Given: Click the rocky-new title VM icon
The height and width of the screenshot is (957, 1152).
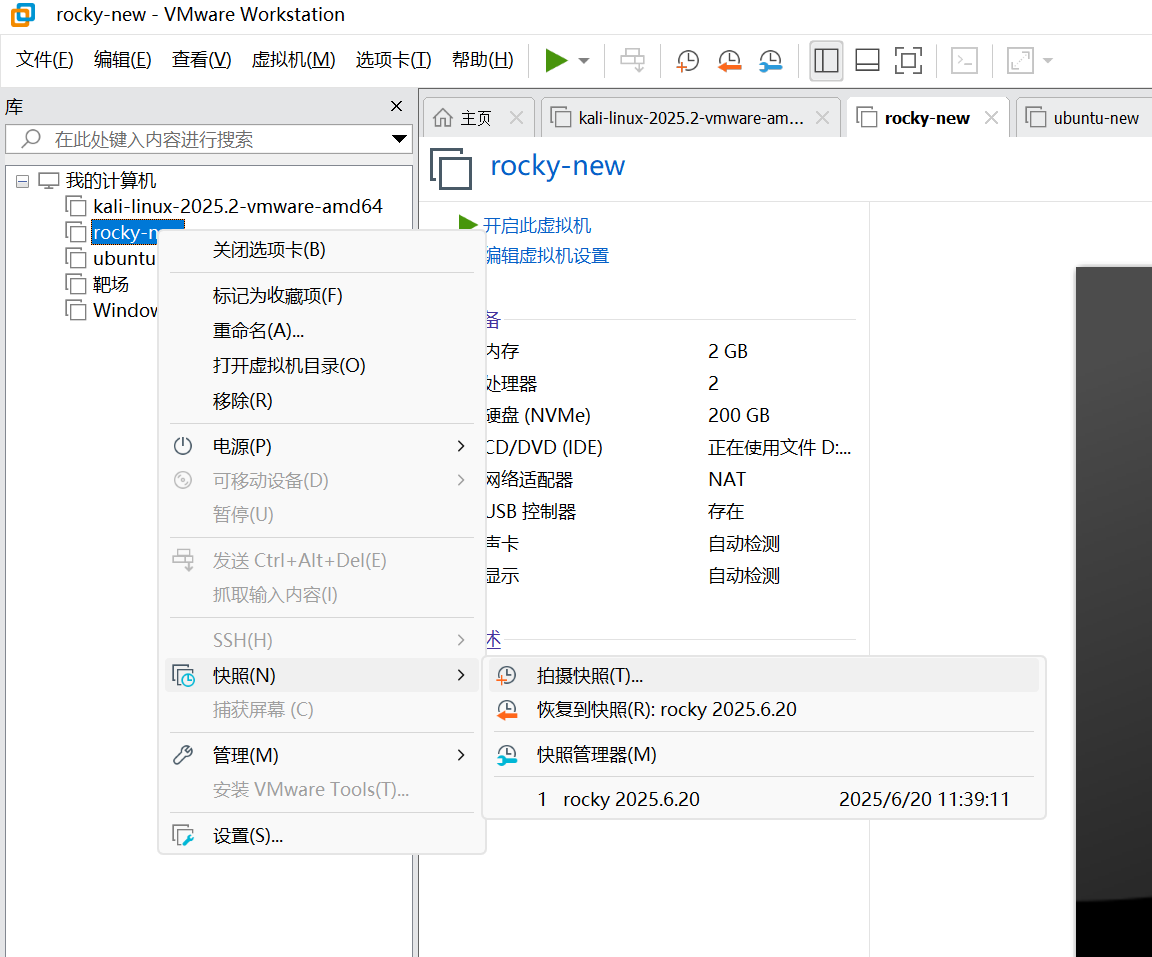Looking at the screenshot, I should coord(450,168).
